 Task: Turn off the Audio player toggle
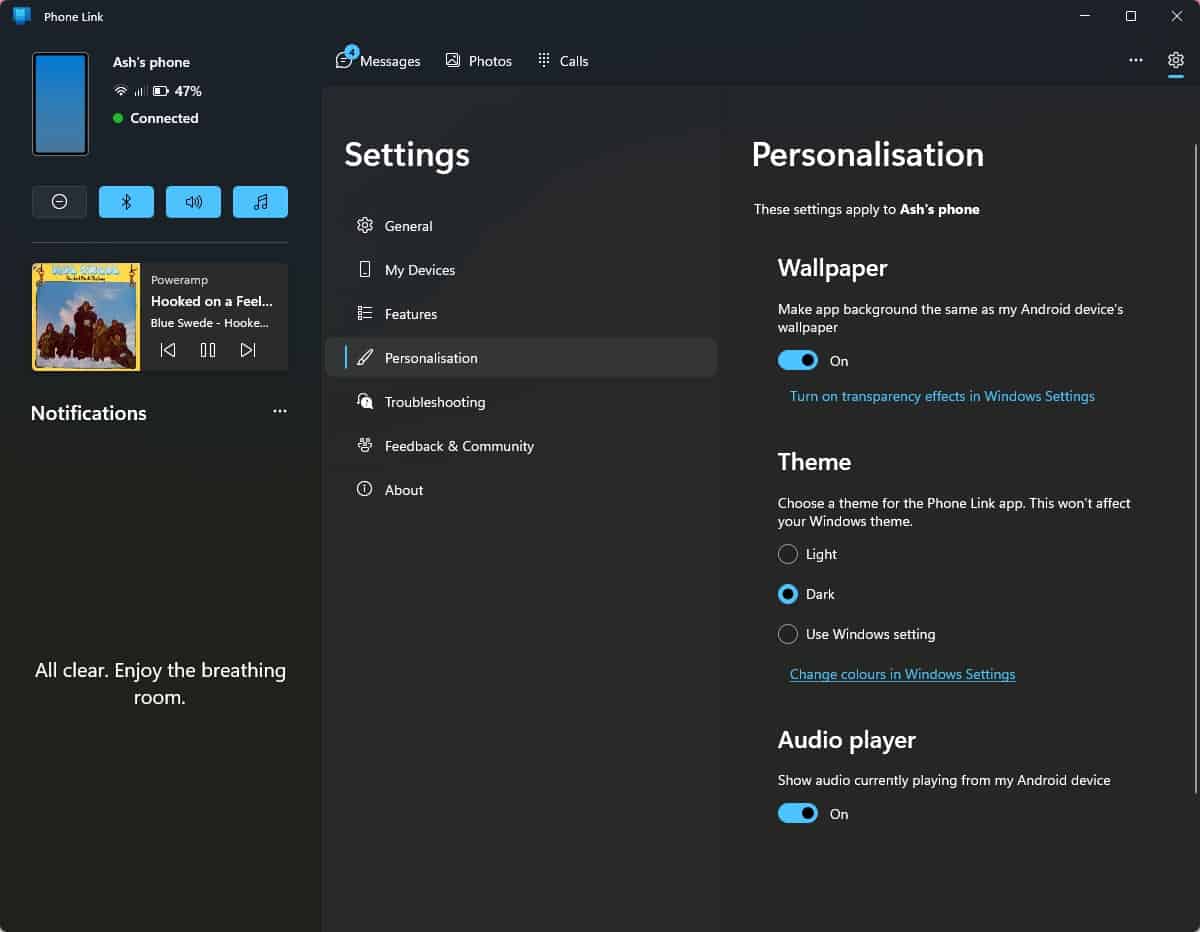pyautogui.click(x=797, y=813)
